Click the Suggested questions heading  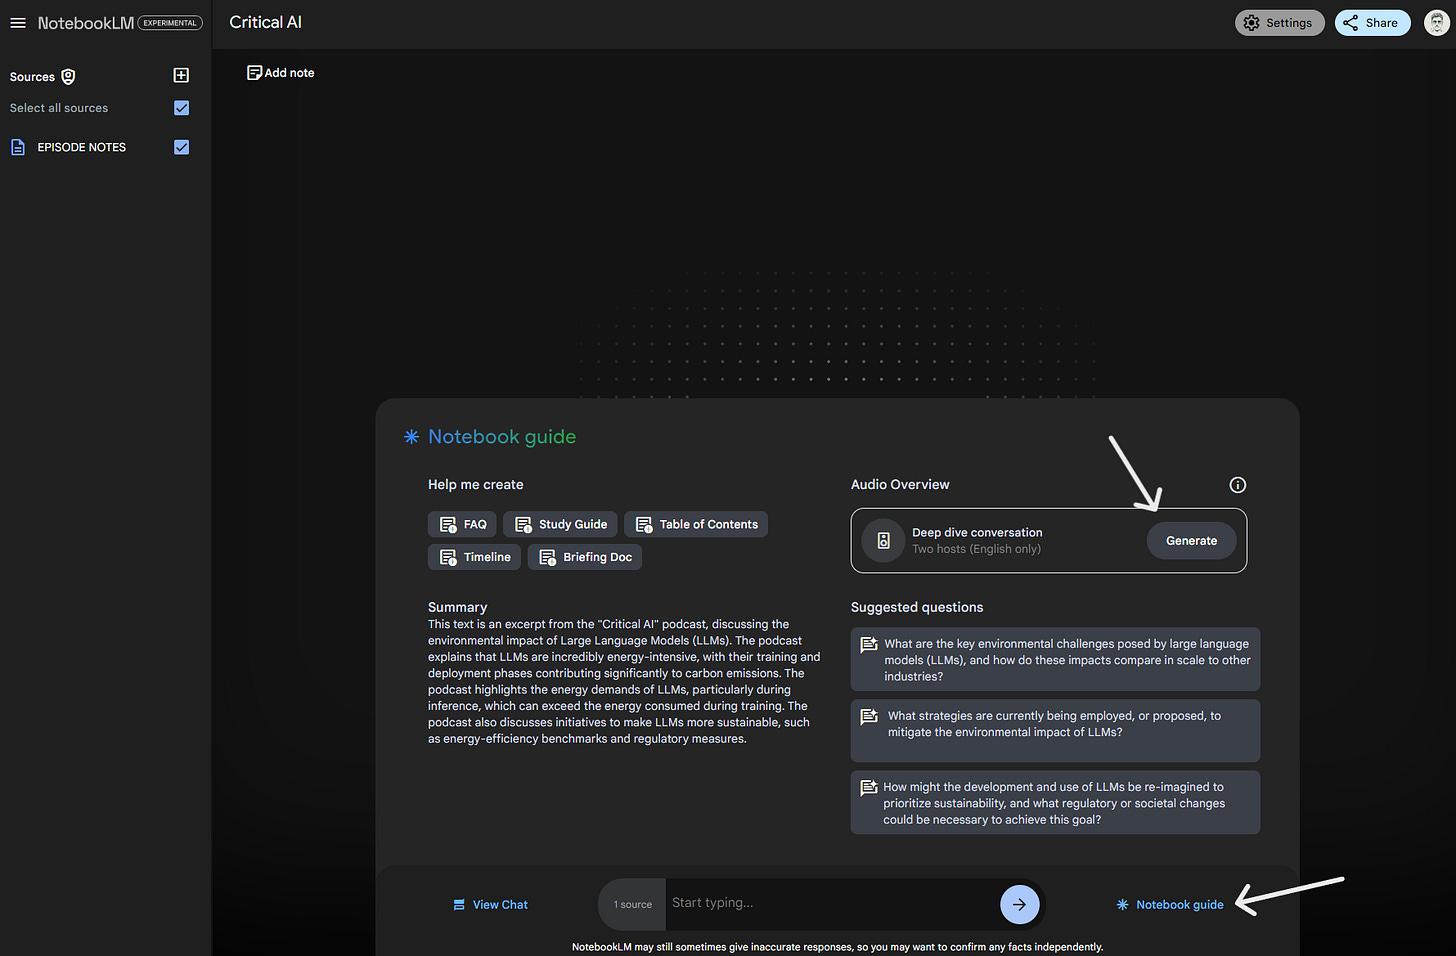coord(917,607)
